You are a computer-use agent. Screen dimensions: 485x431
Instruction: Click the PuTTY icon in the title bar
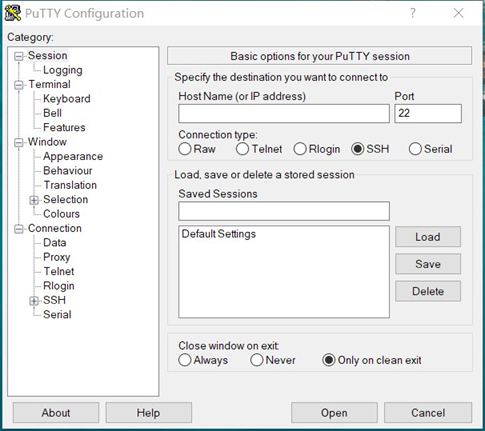tap(13, 13)
